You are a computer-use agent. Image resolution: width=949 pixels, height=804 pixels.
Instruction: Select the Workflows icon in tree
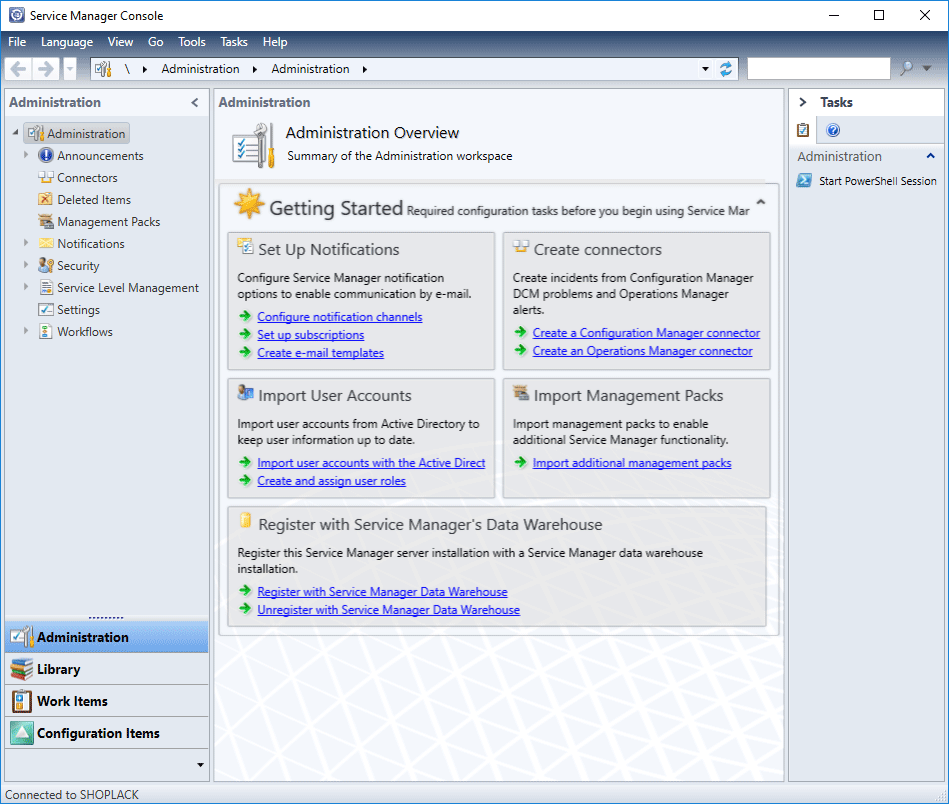click(x=45, y=331)
